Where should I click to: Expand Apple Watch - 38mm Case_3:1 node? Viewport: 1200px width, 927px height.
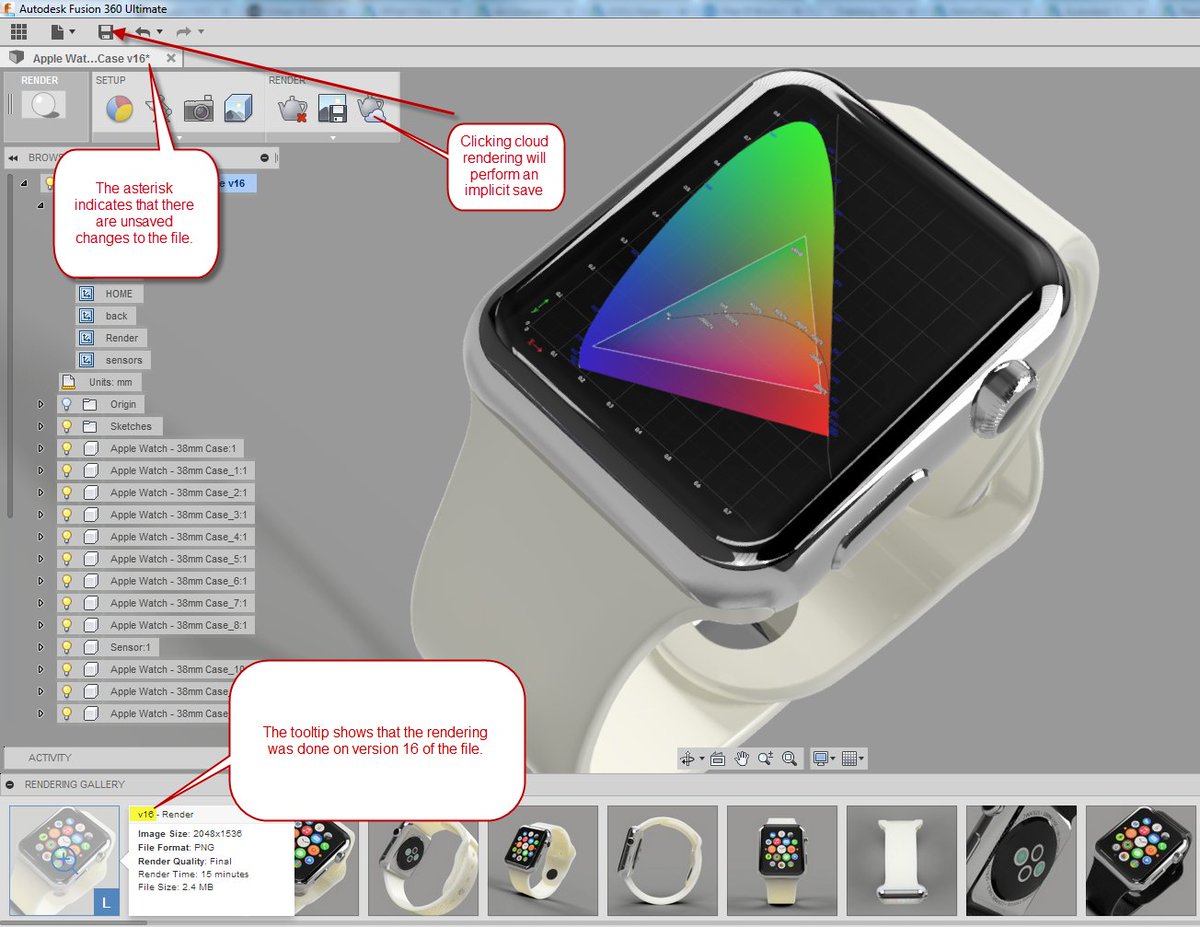tap(41, 515)
